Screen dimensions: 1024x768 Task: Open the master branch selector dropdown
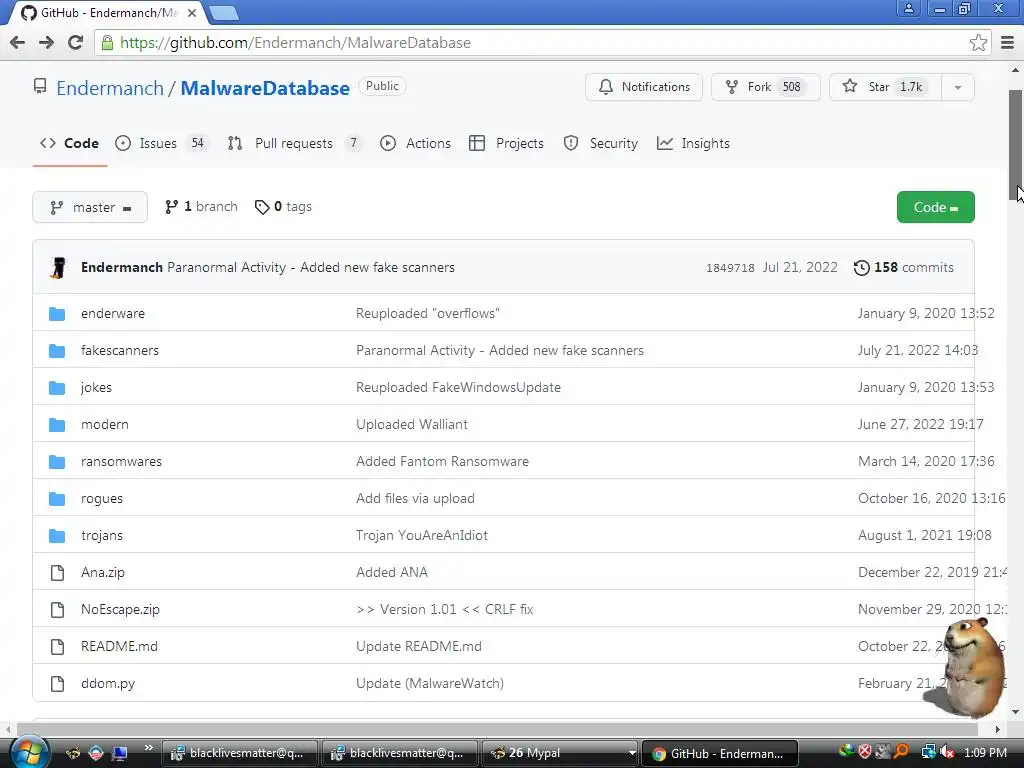tap(90, 207)
